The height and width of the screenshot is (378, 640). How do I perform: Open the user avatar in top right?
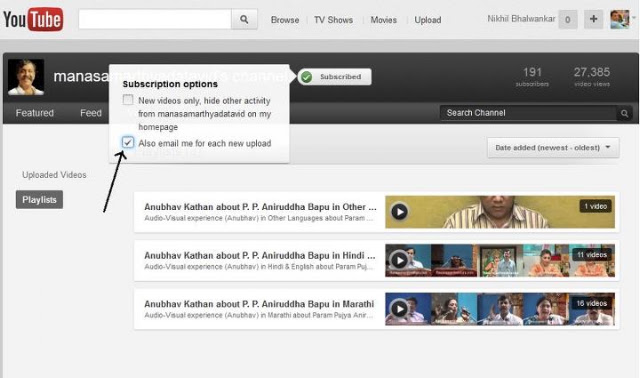coord(620,19)
